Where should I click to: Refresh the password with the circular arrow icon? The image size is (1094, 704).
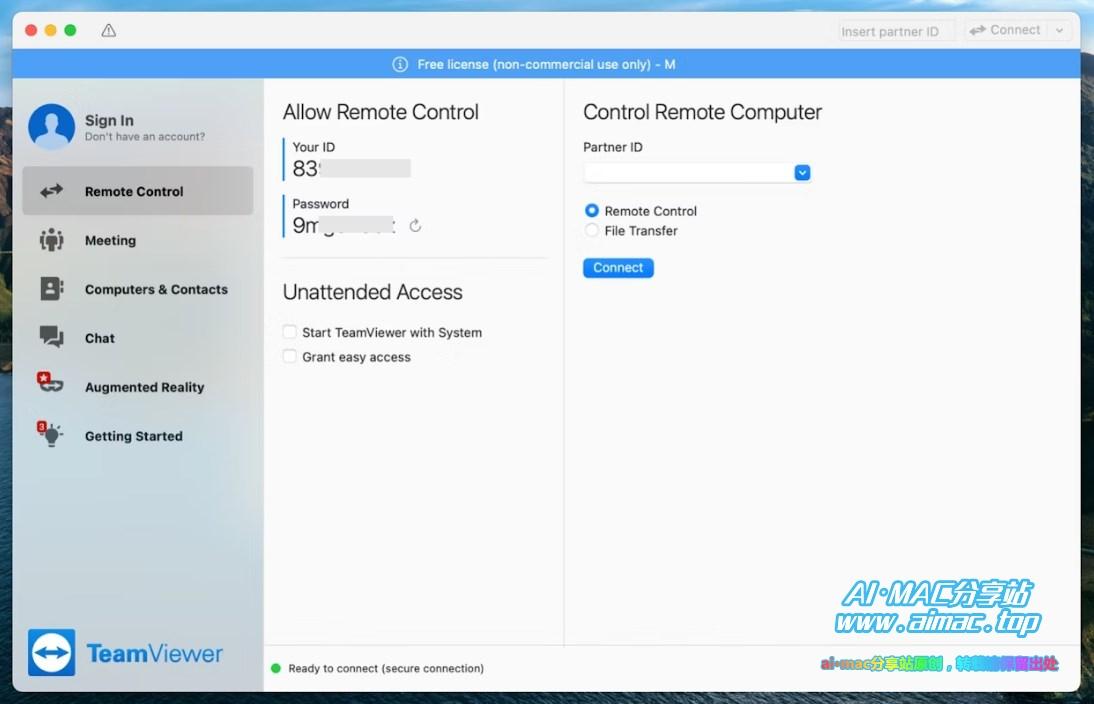(415, 225)
